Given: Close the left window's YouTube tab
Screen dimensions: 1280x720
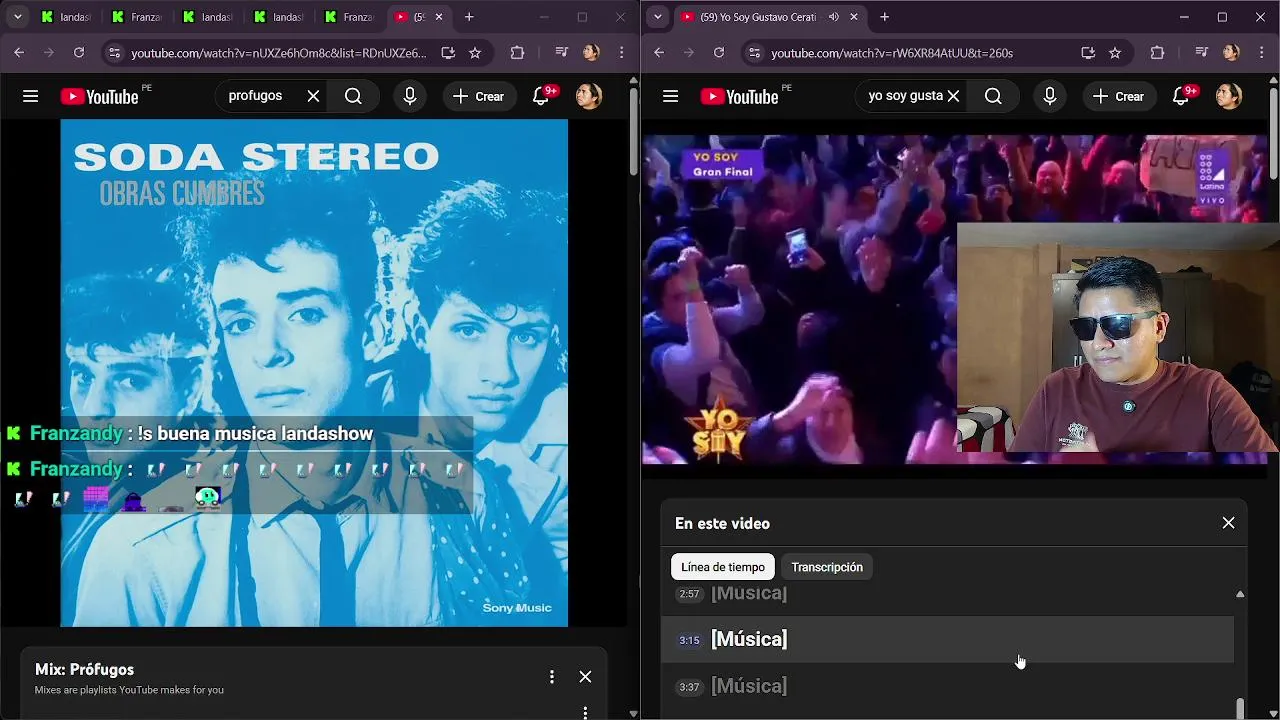Looking at the screenshot, I should coord(439,17).
